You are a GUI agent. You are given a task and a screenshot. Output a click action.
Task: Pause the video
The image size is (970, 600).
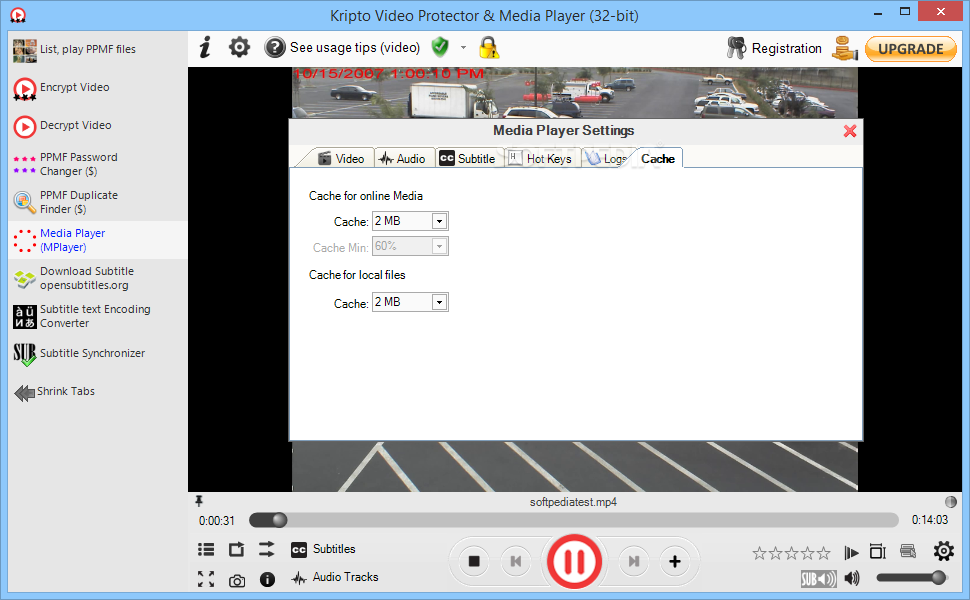[x=574, y=562]
